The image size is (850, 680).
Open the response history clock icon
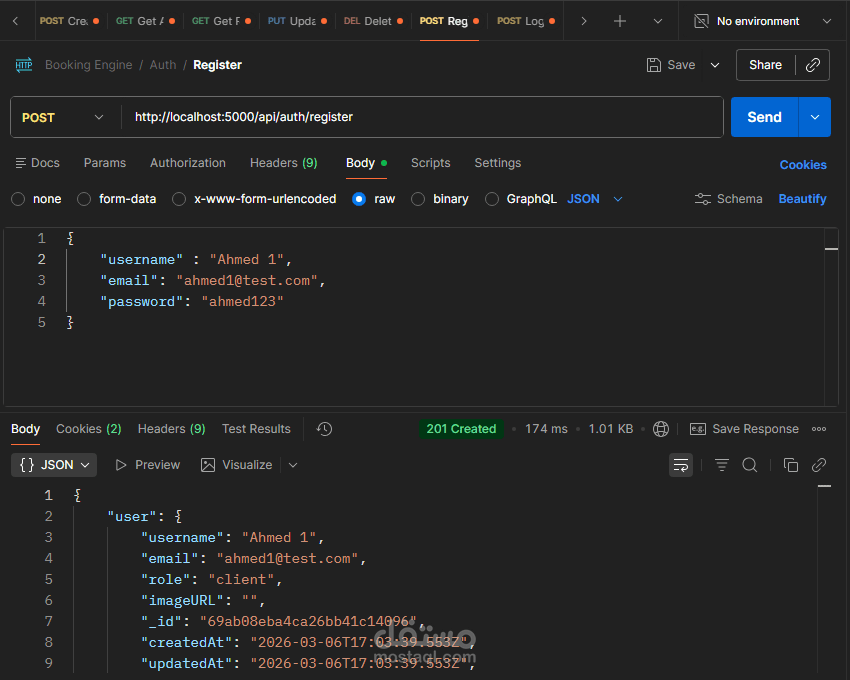324,429
